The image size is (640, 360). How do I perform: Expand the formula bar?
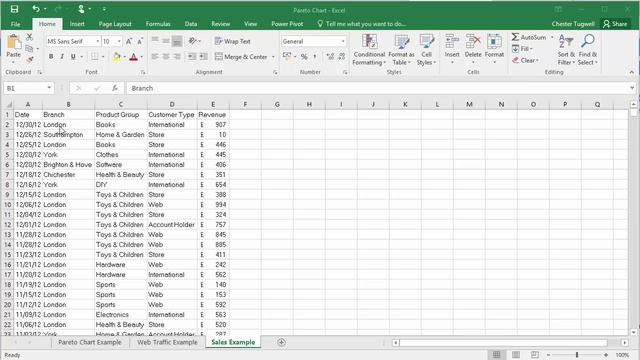pos(632,88)
